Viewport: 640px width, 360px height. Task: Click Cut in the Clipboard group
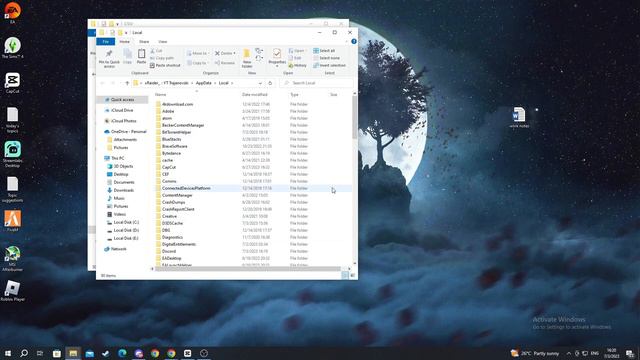(156, 51)
